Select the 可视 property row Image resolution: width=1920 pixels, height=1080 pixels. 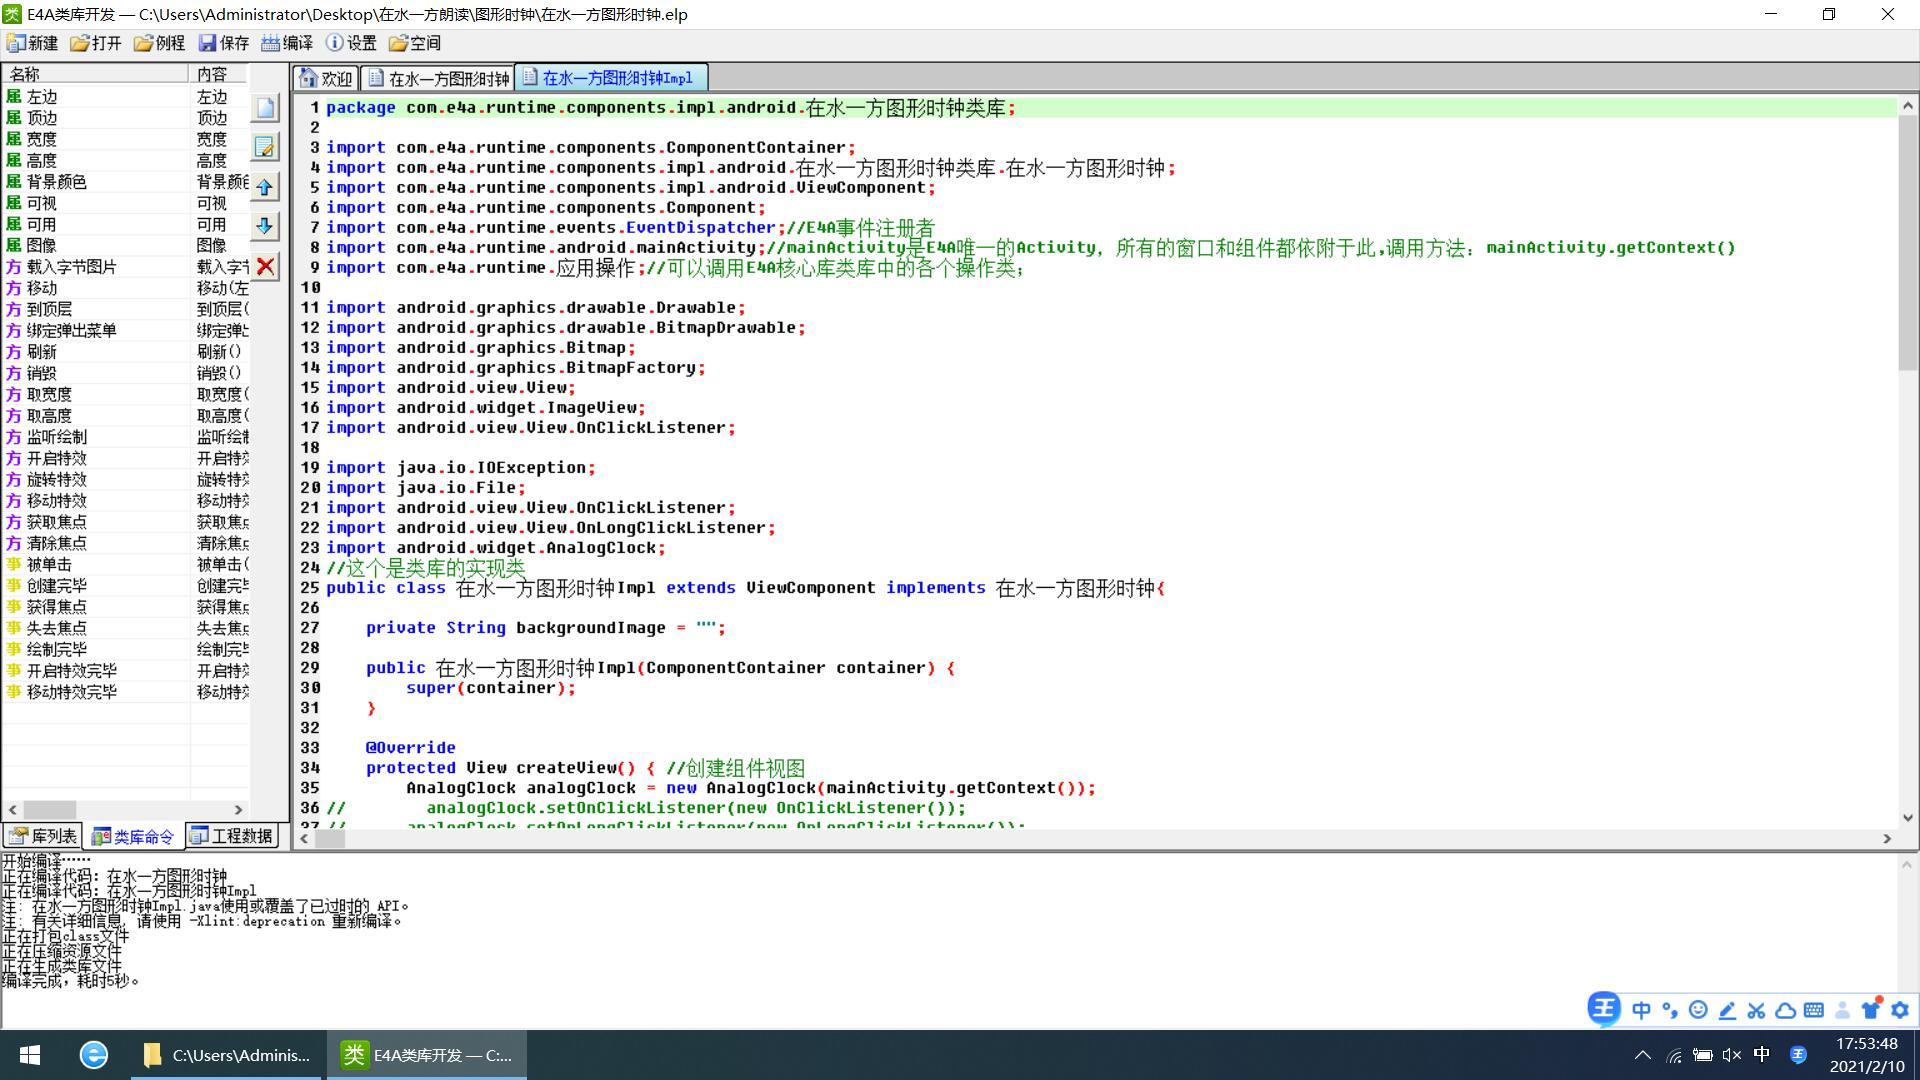pyautogui.click(x=125, y=203)
